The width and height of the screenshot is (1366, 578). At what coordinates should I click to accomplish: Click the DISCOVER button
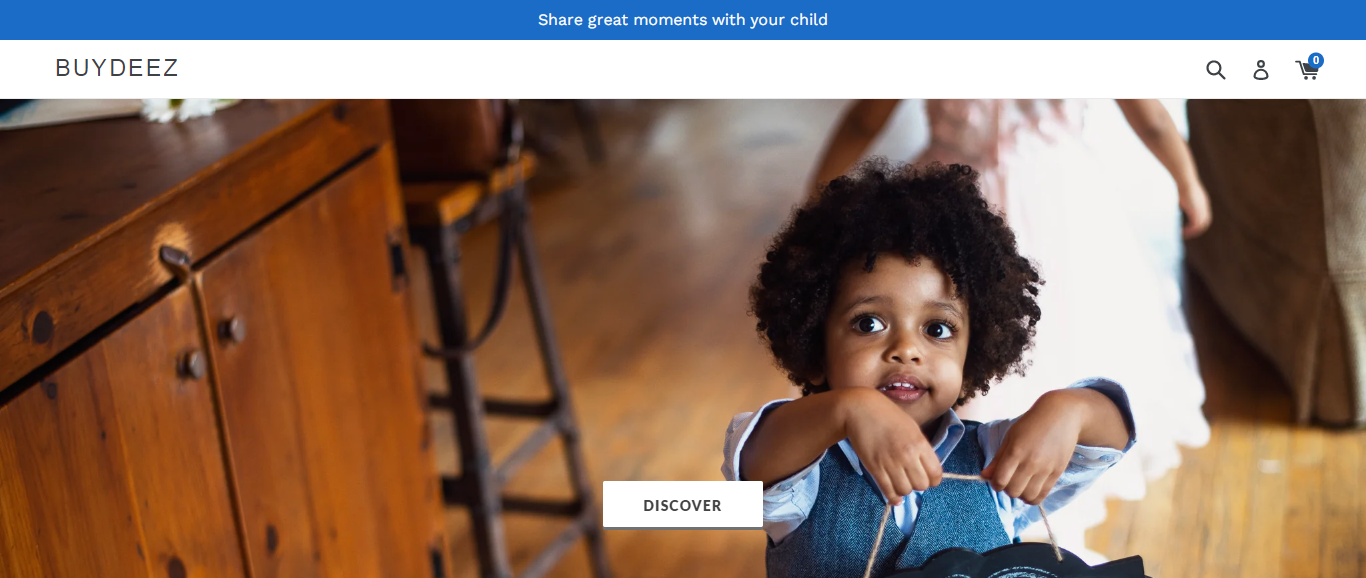683,505
